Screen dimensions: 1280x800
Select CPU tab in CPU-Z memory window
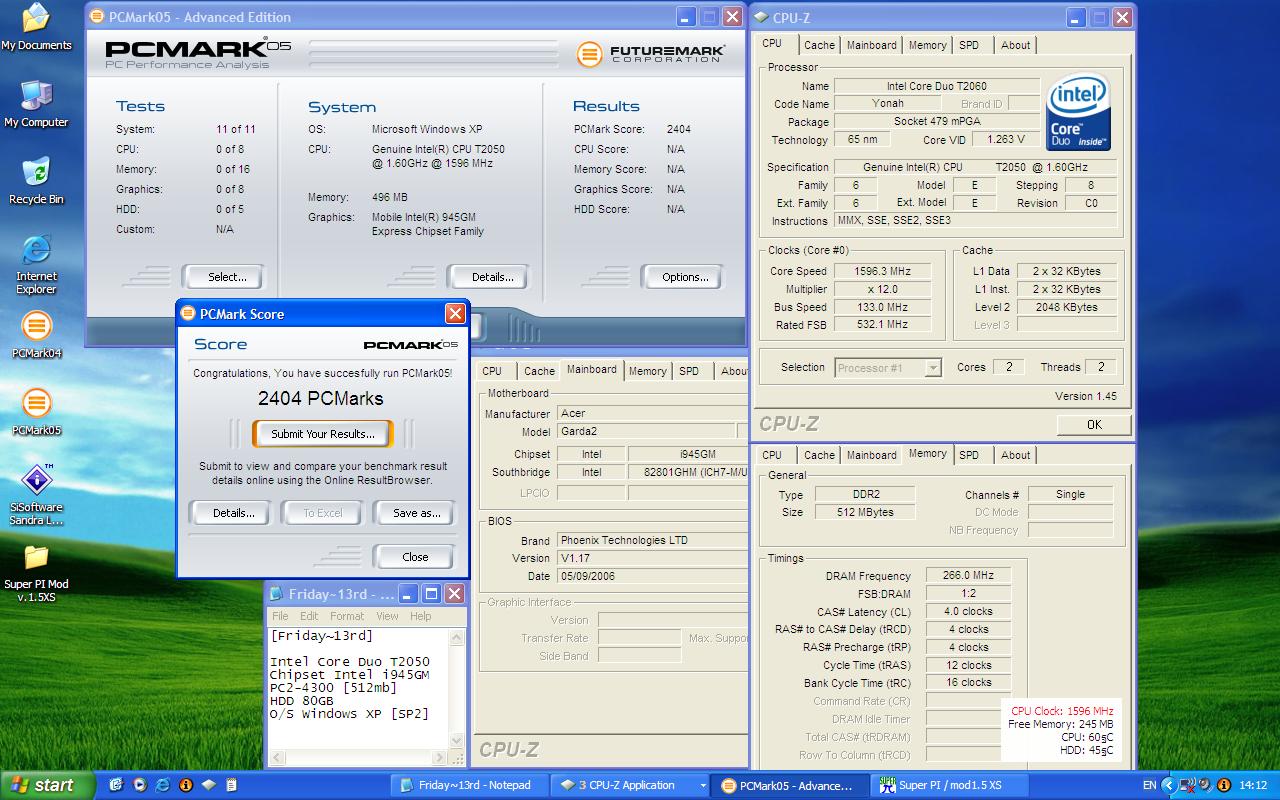772,455
